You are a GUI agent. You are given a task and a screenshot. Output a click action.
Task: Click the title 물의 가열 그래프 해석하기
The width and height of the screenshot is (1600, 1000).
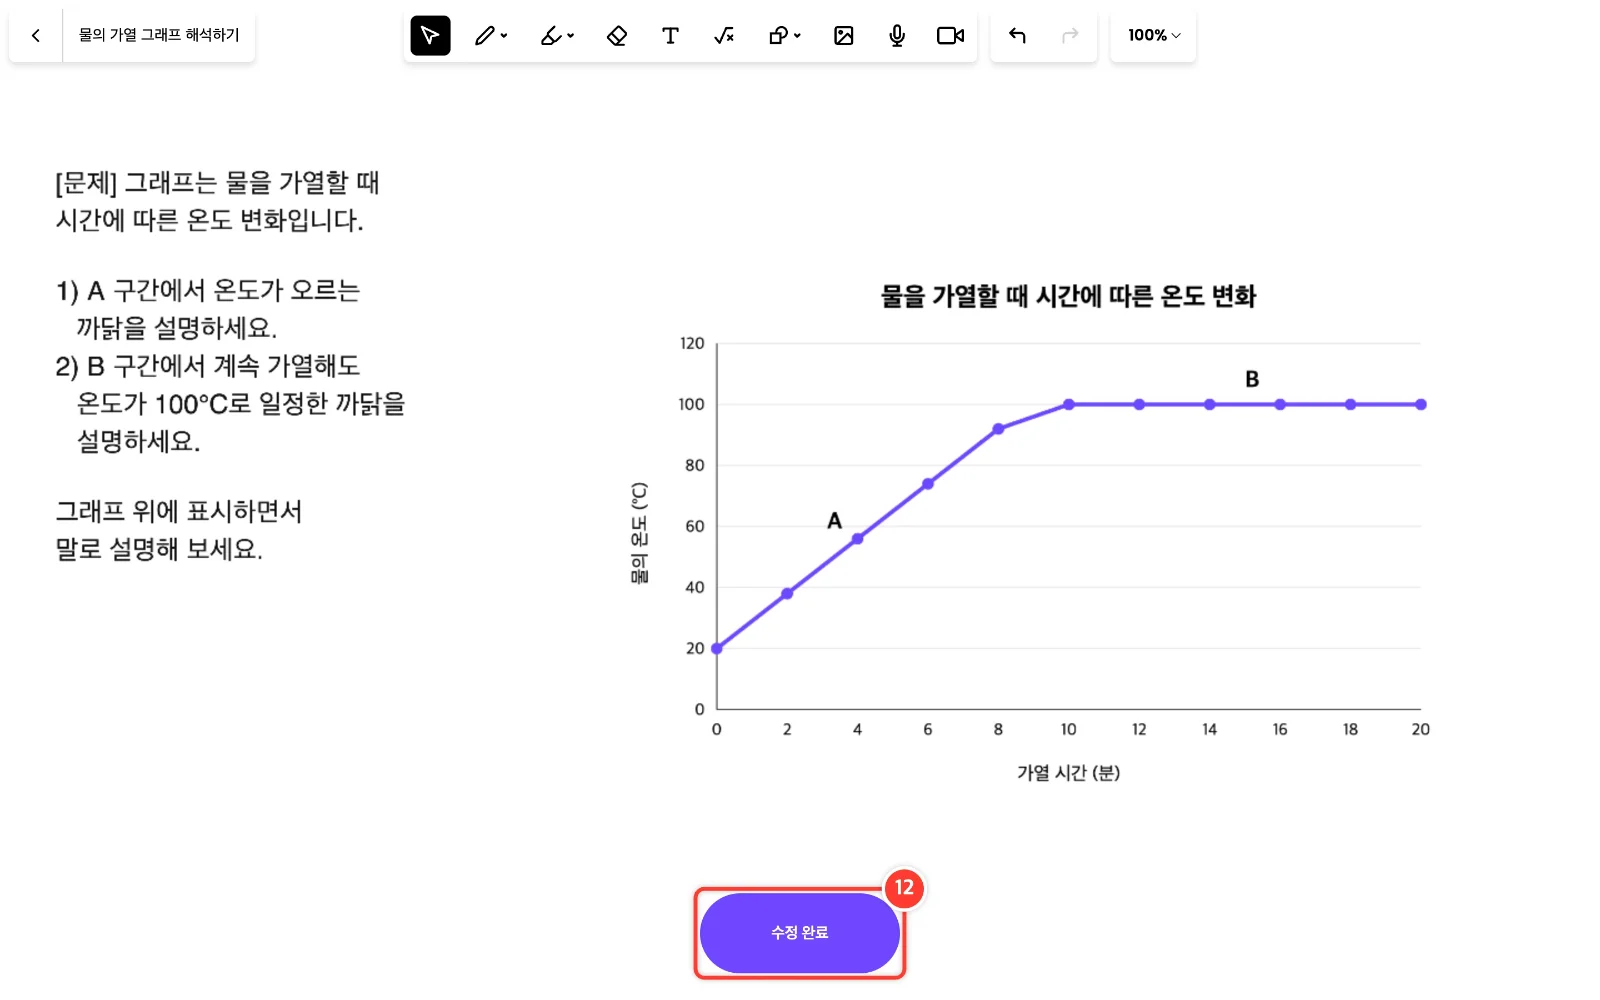(x=159, y=35)
